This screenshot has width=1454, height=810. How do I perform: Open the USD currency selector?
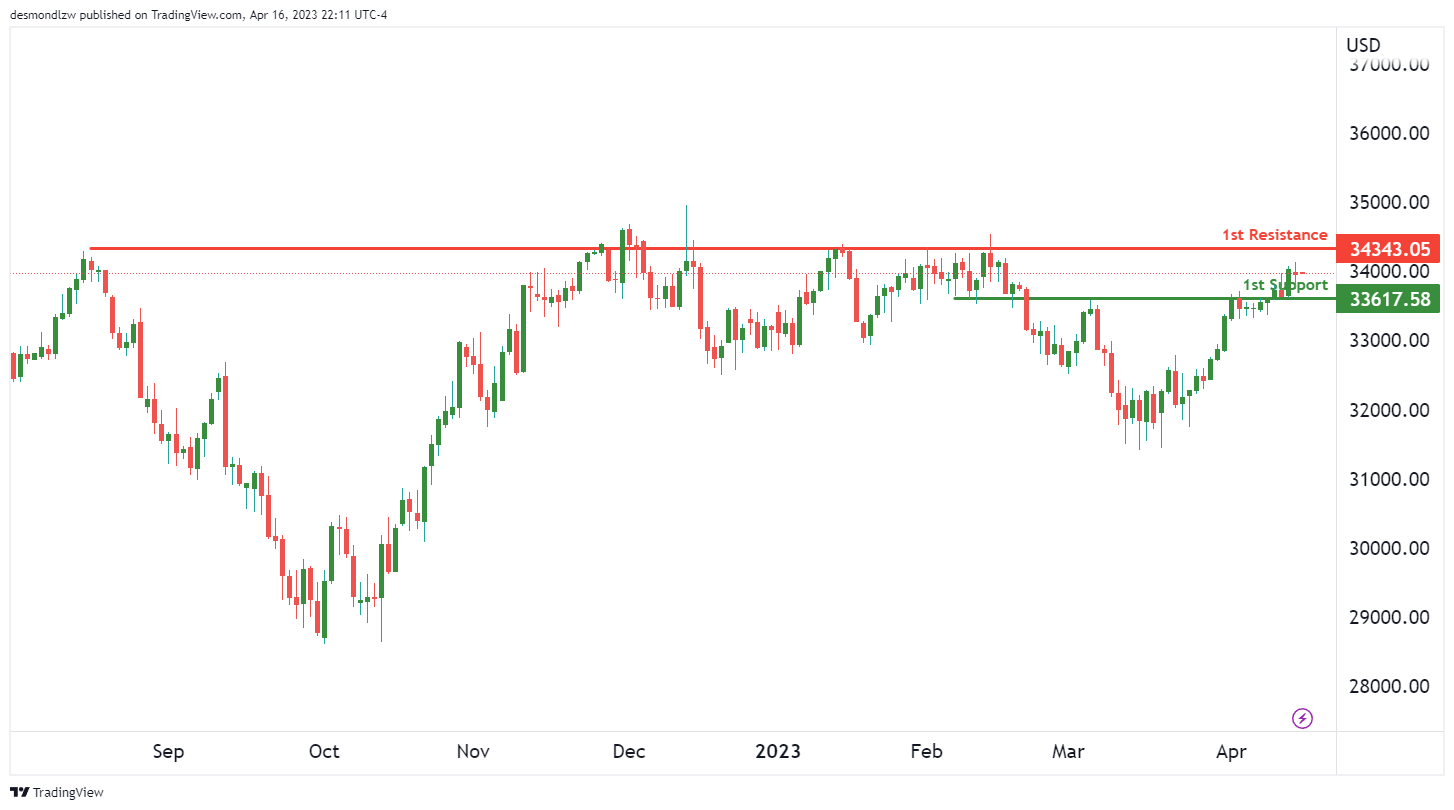[1362, 45]
